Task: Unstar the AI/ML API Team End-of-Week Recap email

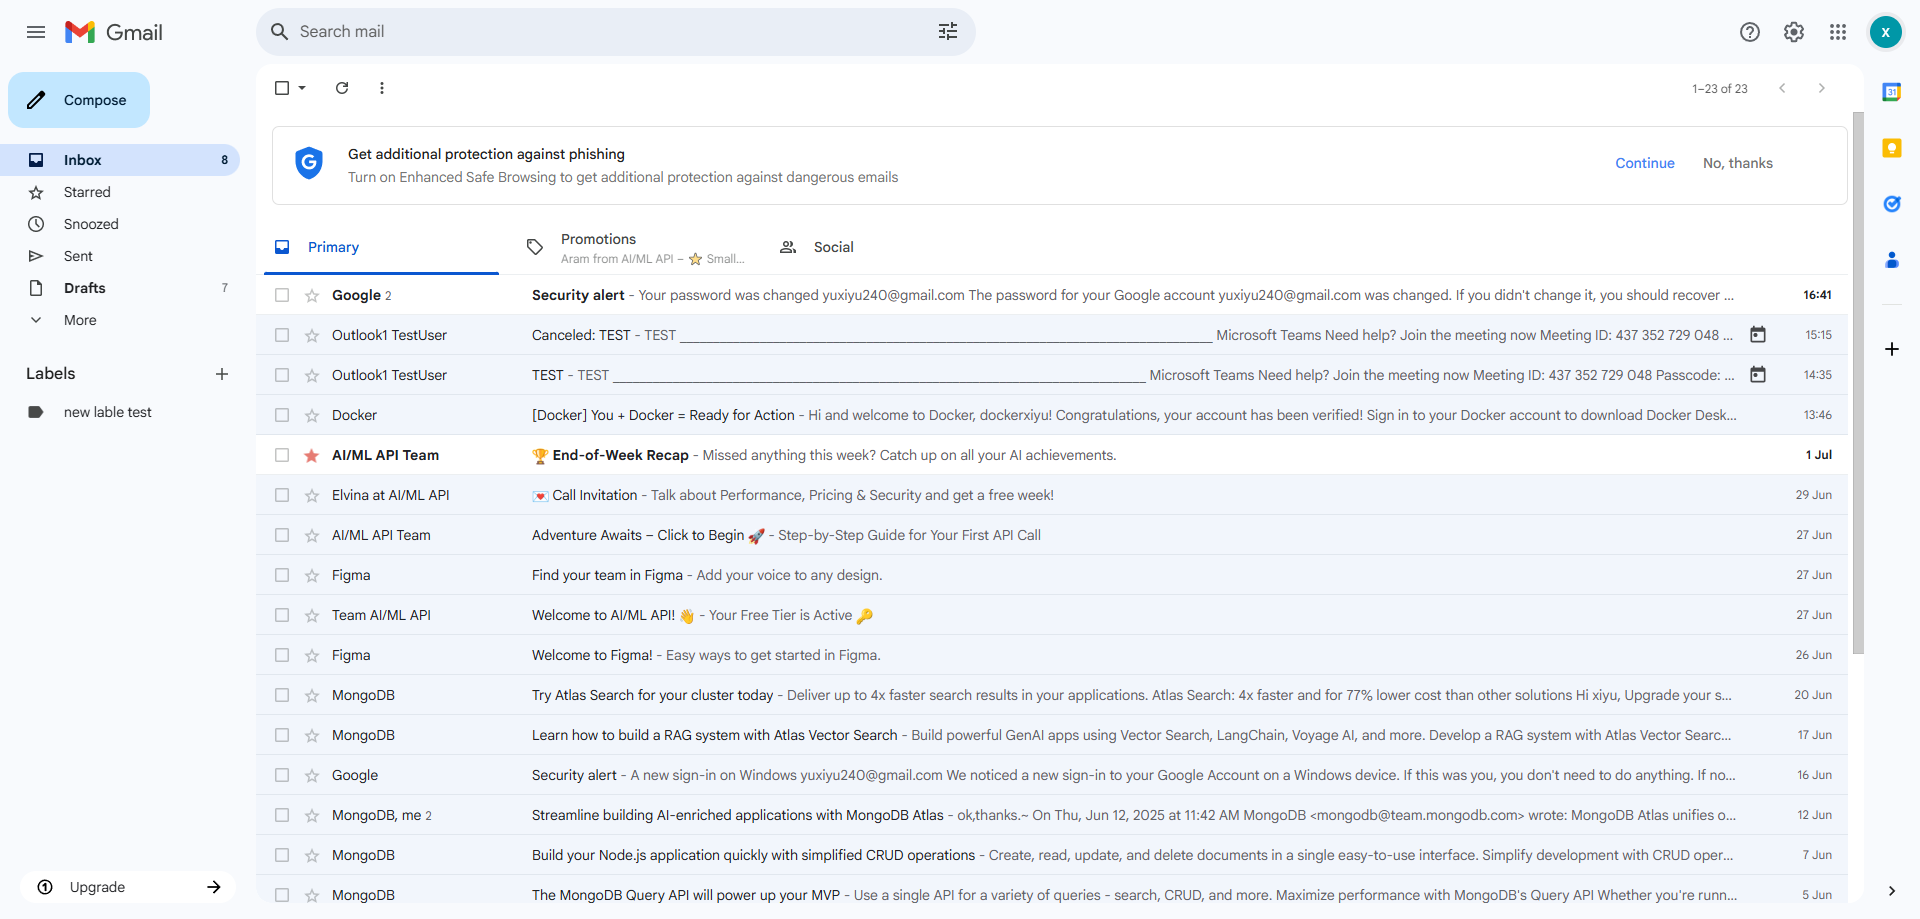Action: (312, 455)
